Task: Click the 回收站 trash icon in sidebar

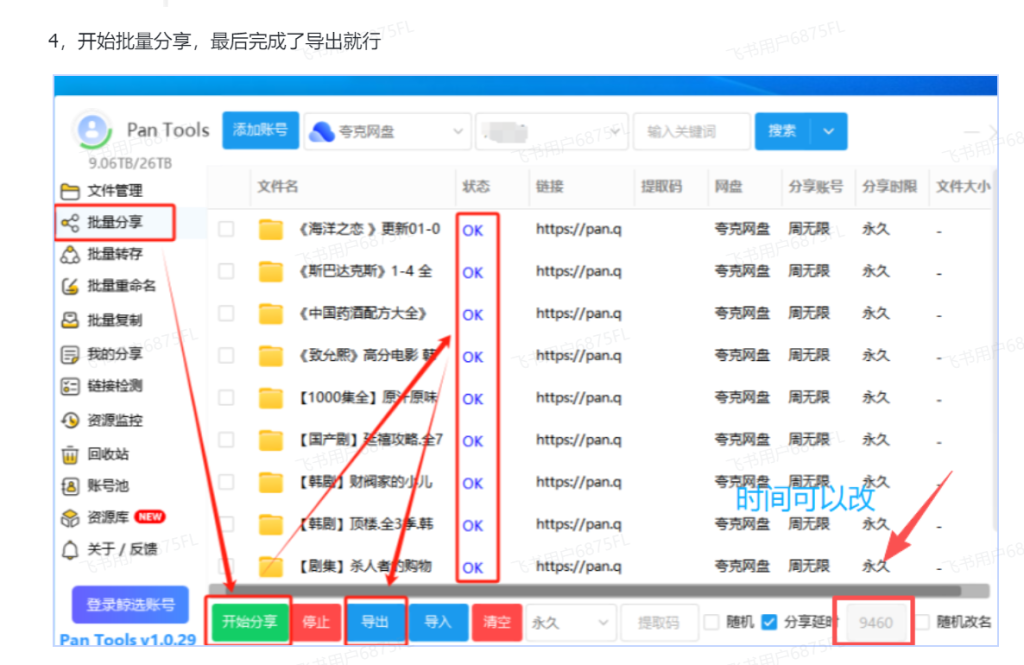Action: 70,454
